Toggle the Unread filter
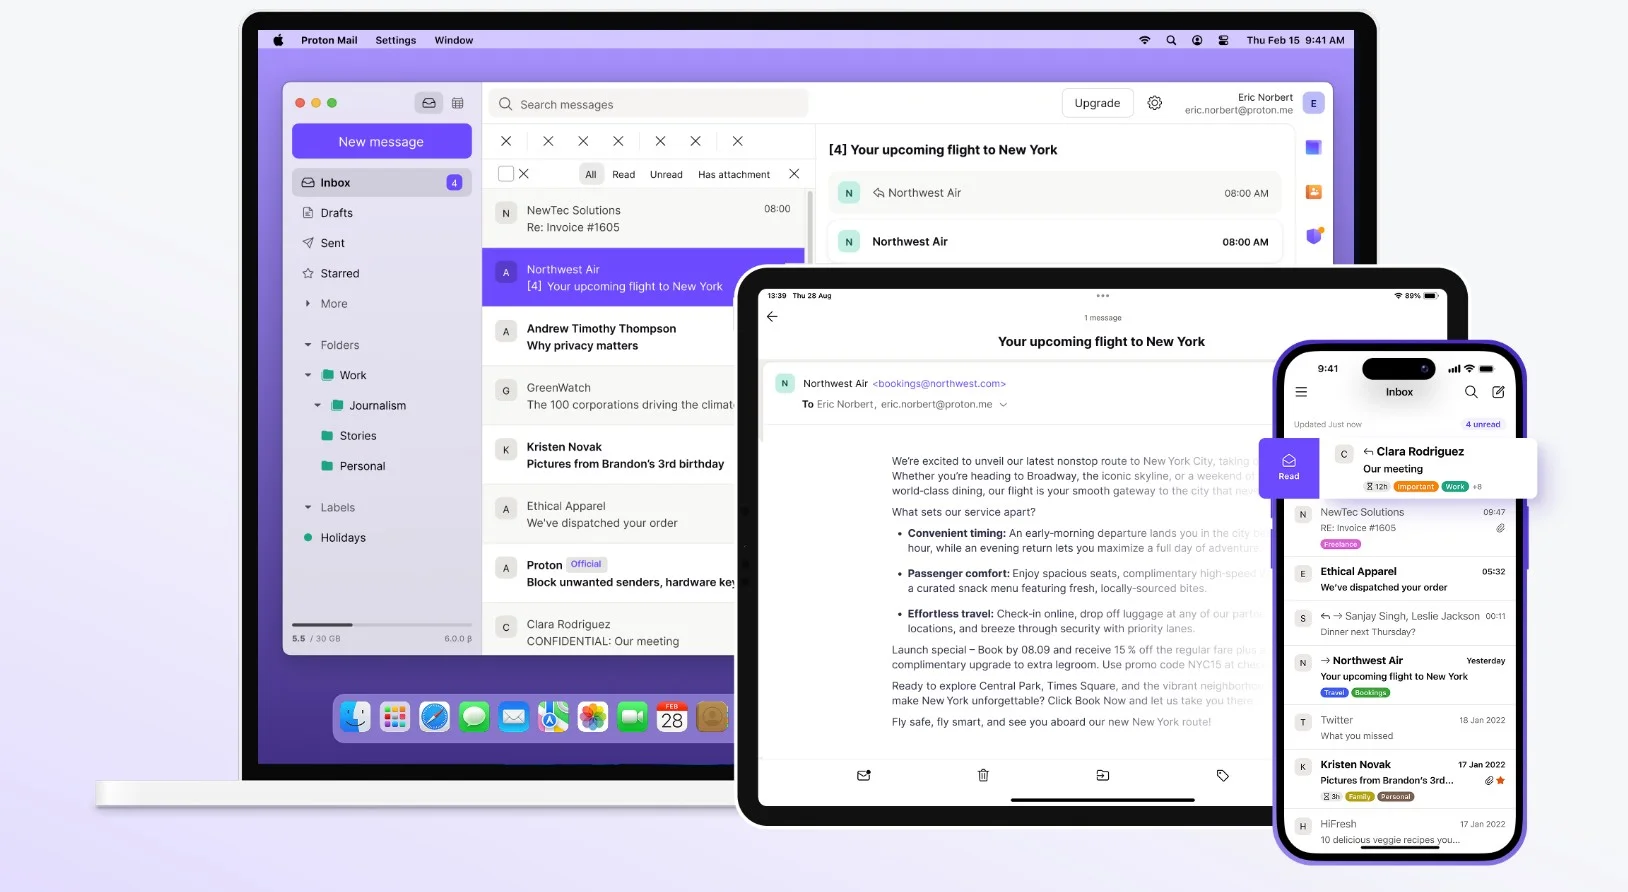Viewport: 1628px width, 892px height. pos(666,174)
